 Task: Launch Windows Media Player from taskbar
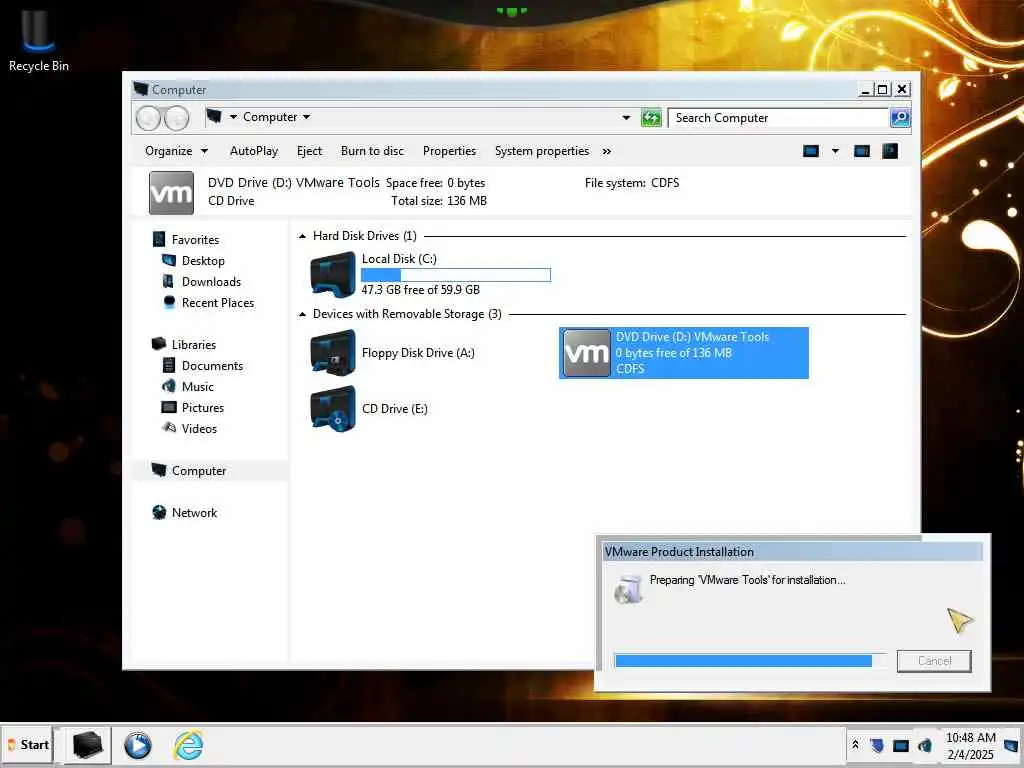click(138, 745)
